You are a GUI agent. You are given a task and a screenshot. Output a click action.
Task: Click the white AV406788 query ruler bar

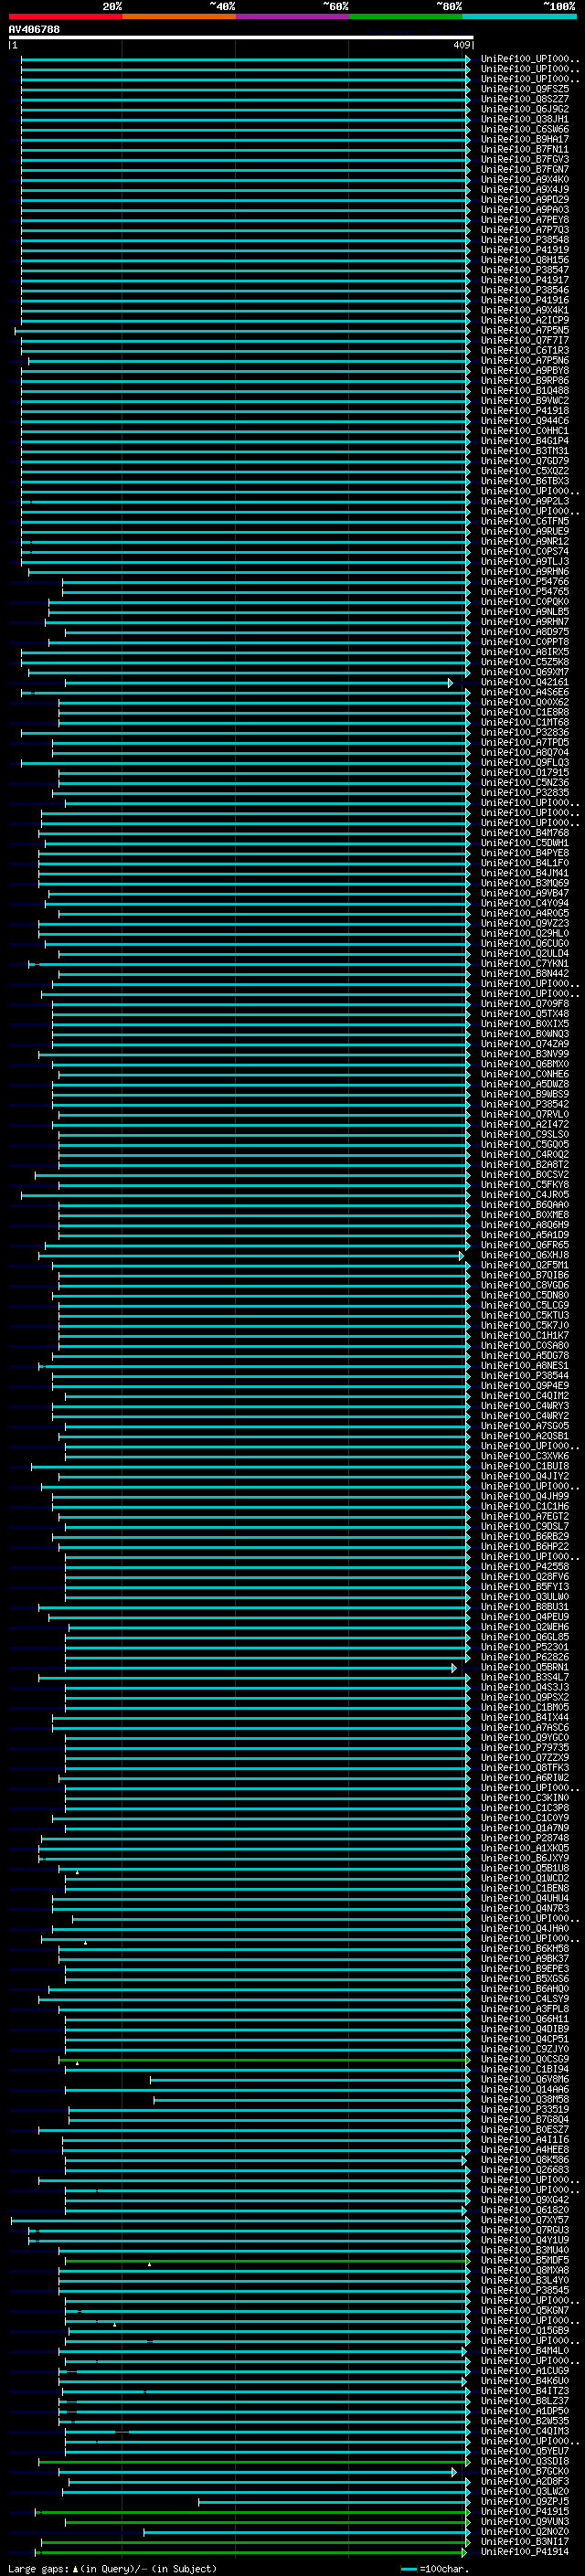240,38
